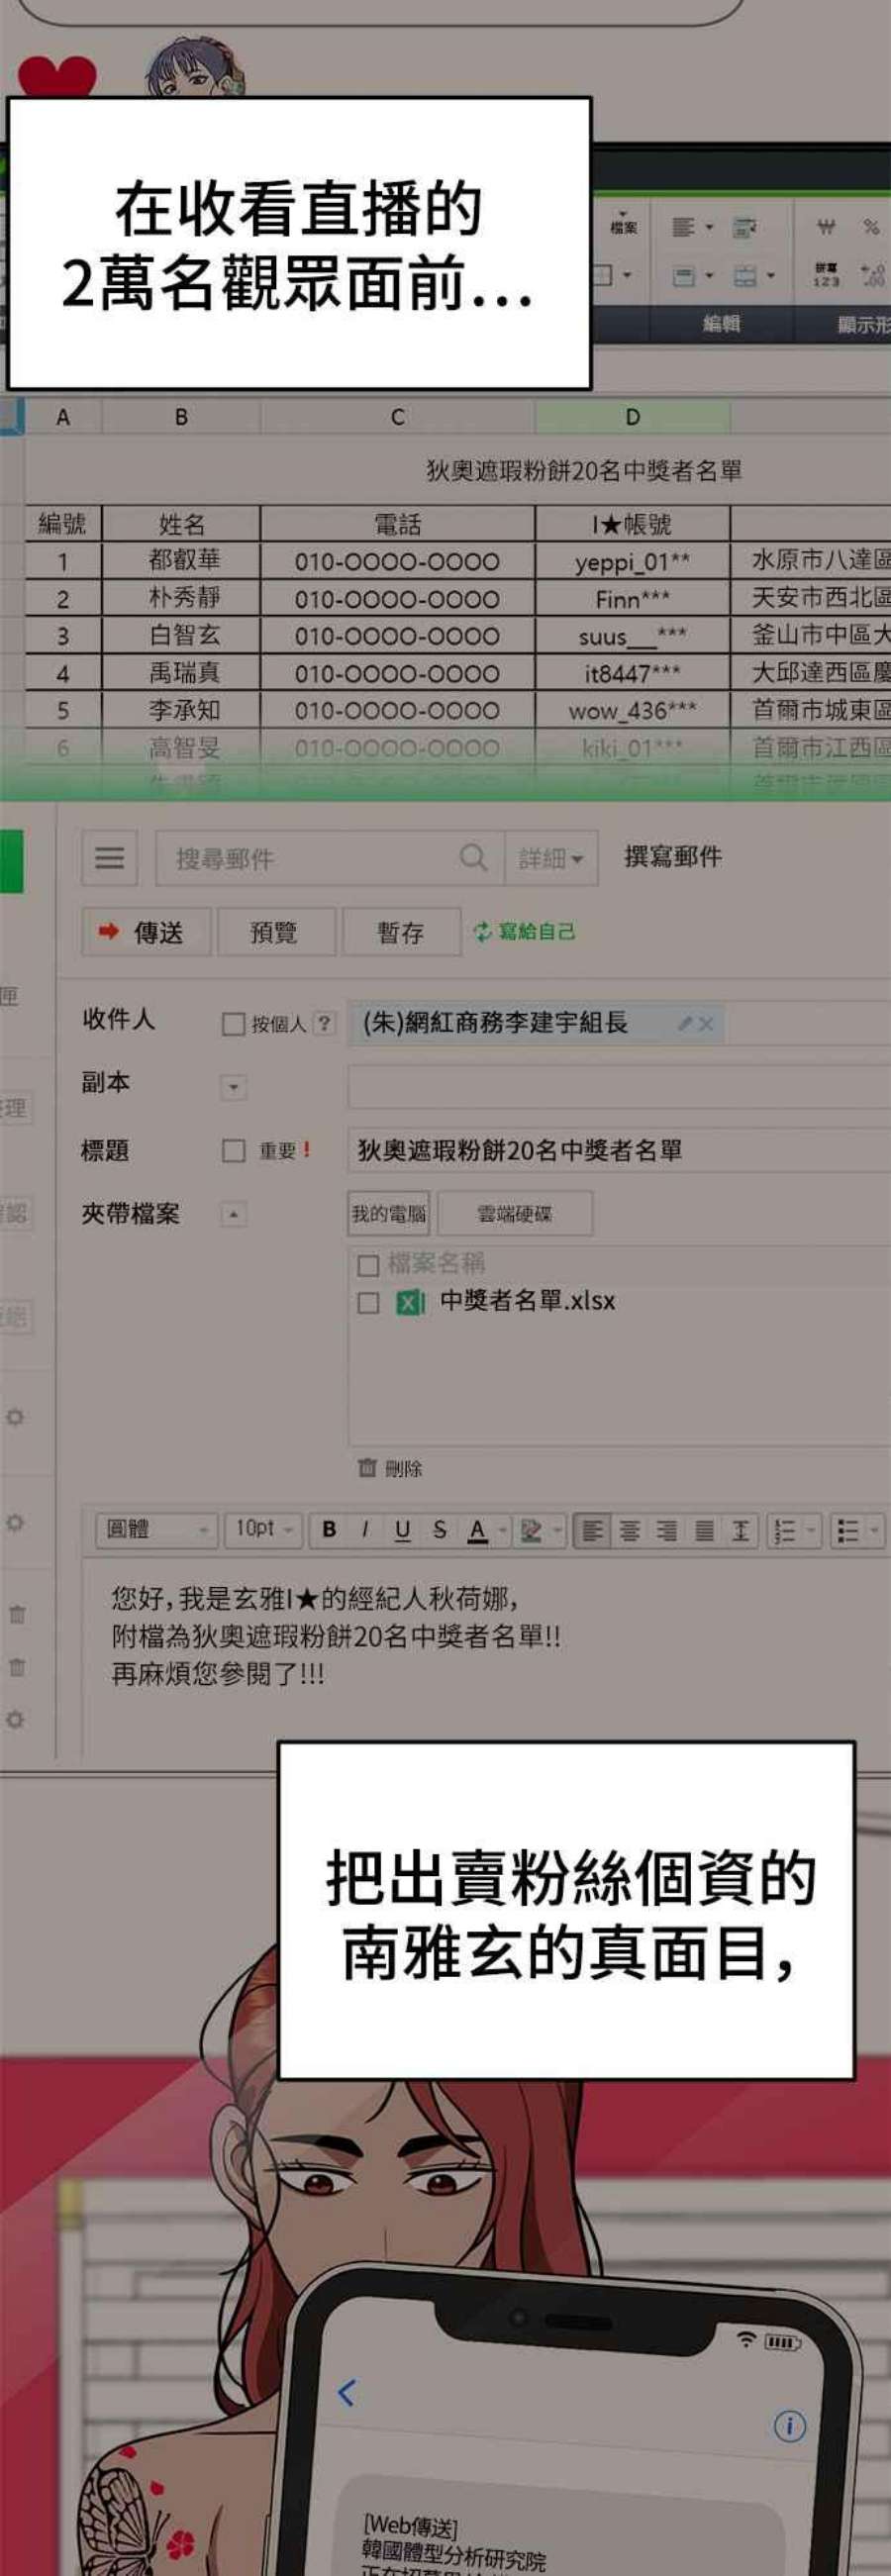
Task: Apply italic formatting to the text
Action: (365, 1529)
